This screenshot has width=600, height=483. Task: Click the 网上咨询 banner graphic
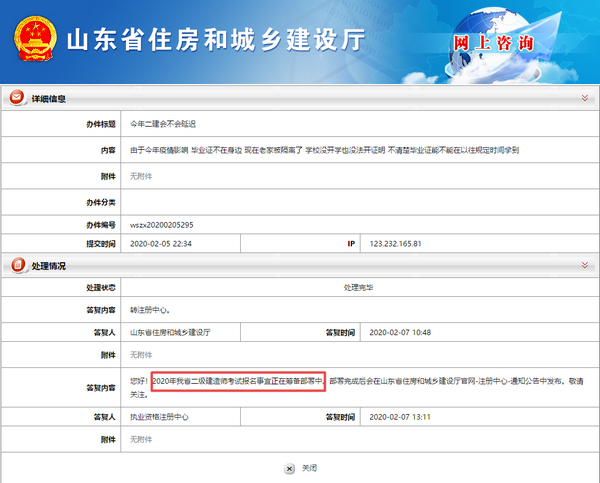click(x=493, y=43)
